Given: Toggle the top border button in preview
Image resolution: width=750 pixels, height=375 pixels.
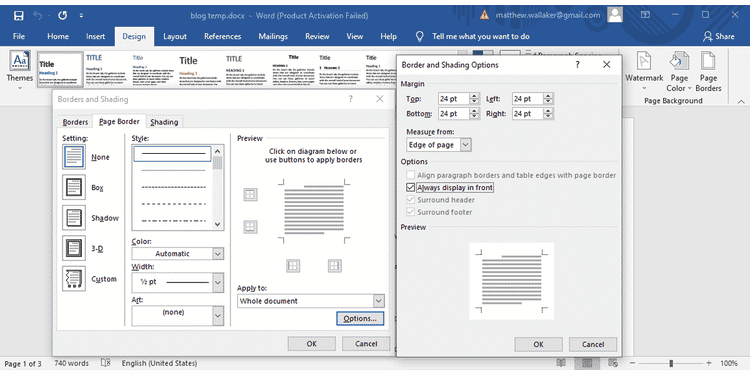Looking at the screenshot, I should (251, 195).
